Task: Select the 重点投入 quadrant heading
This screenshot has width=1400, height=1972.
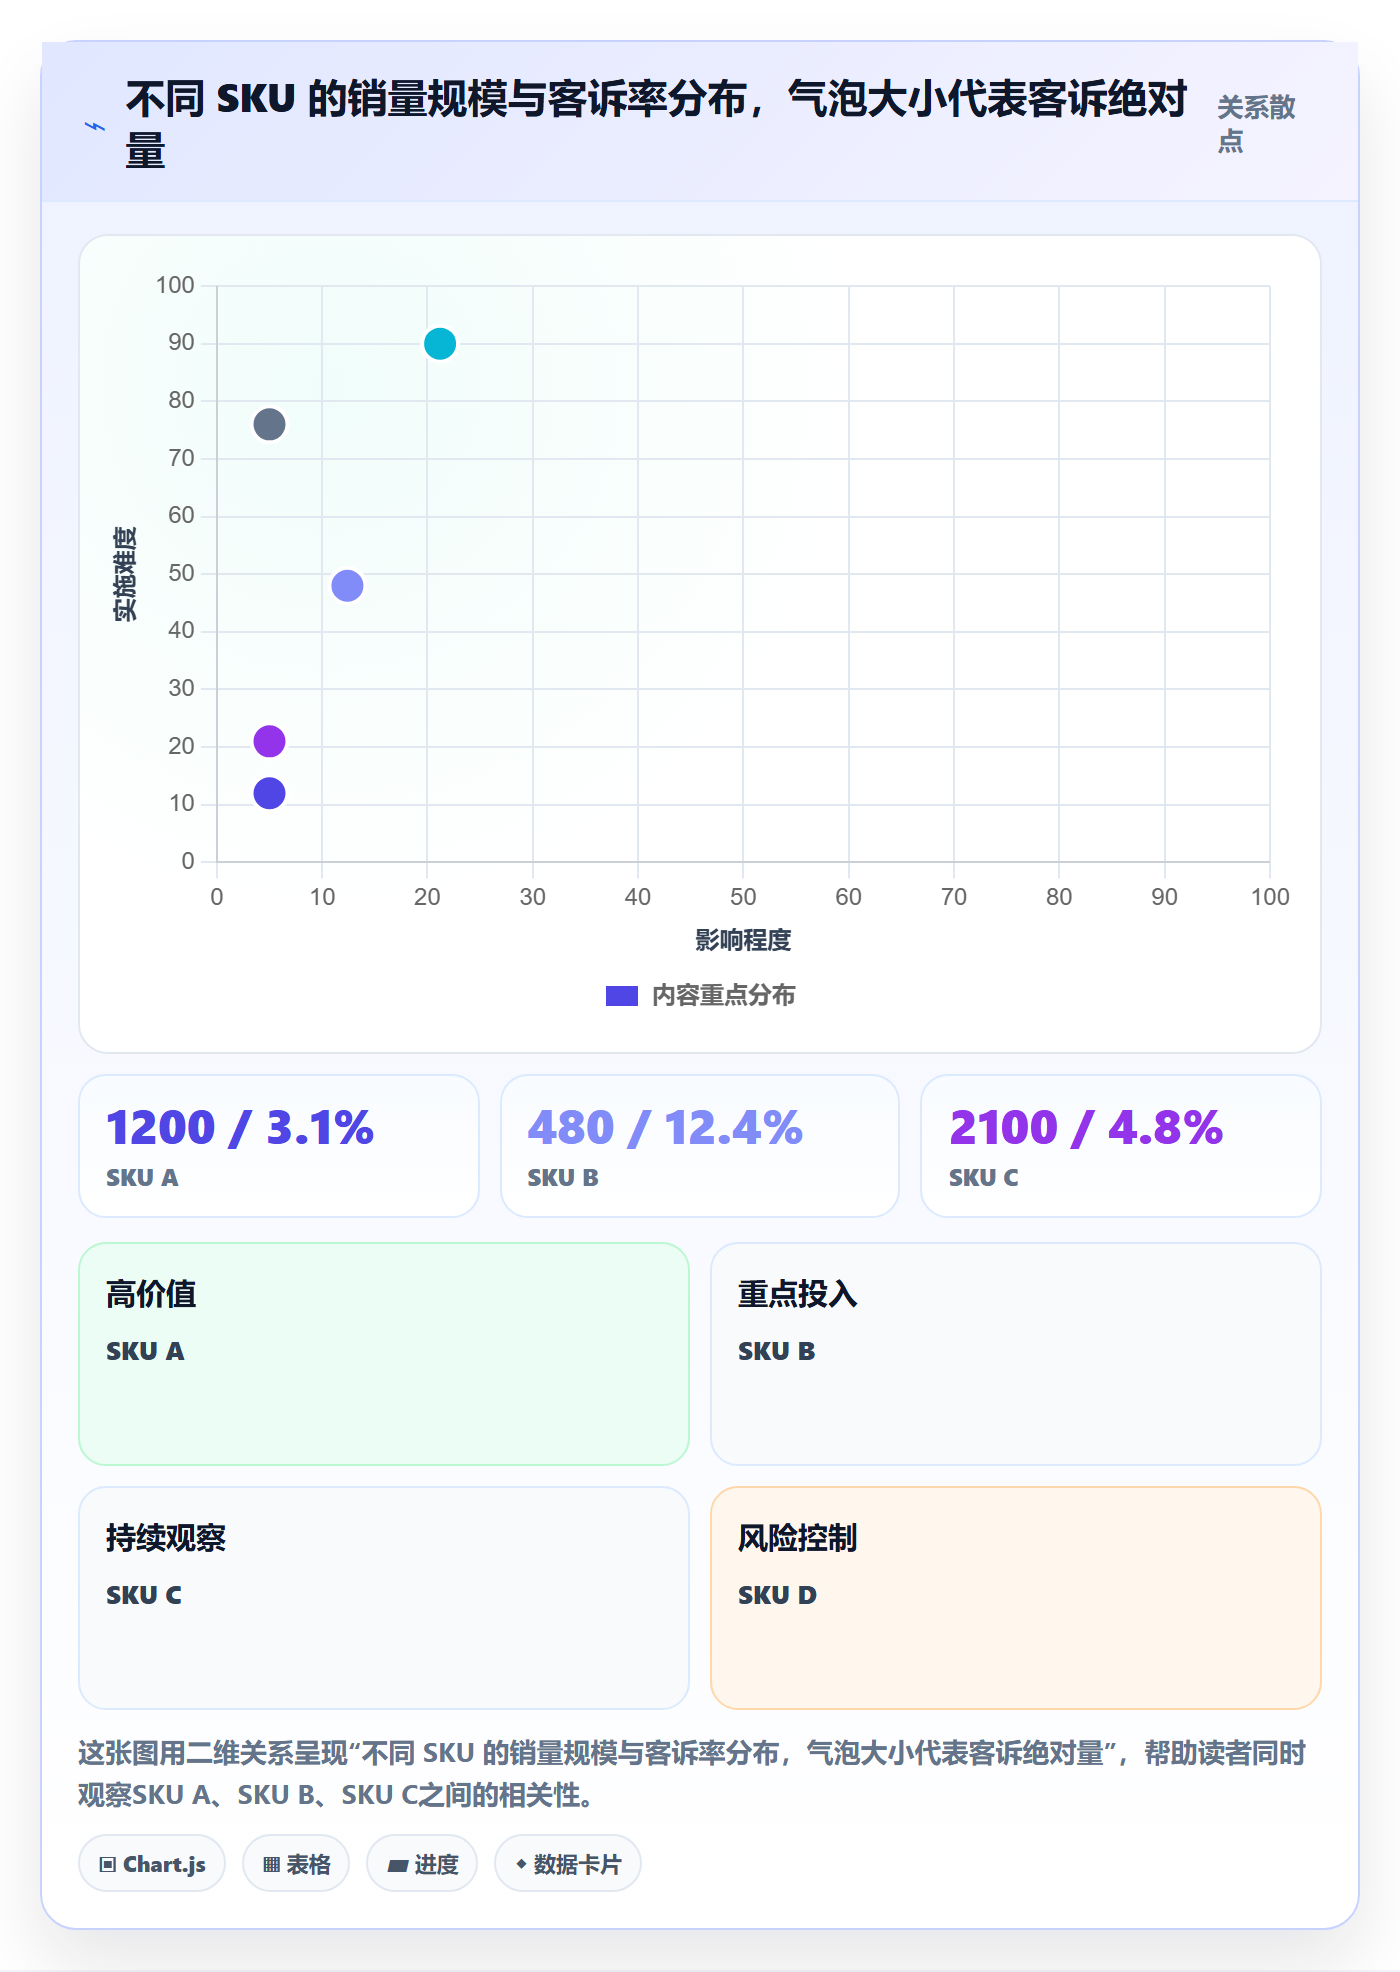Action: coord(798,1294)
